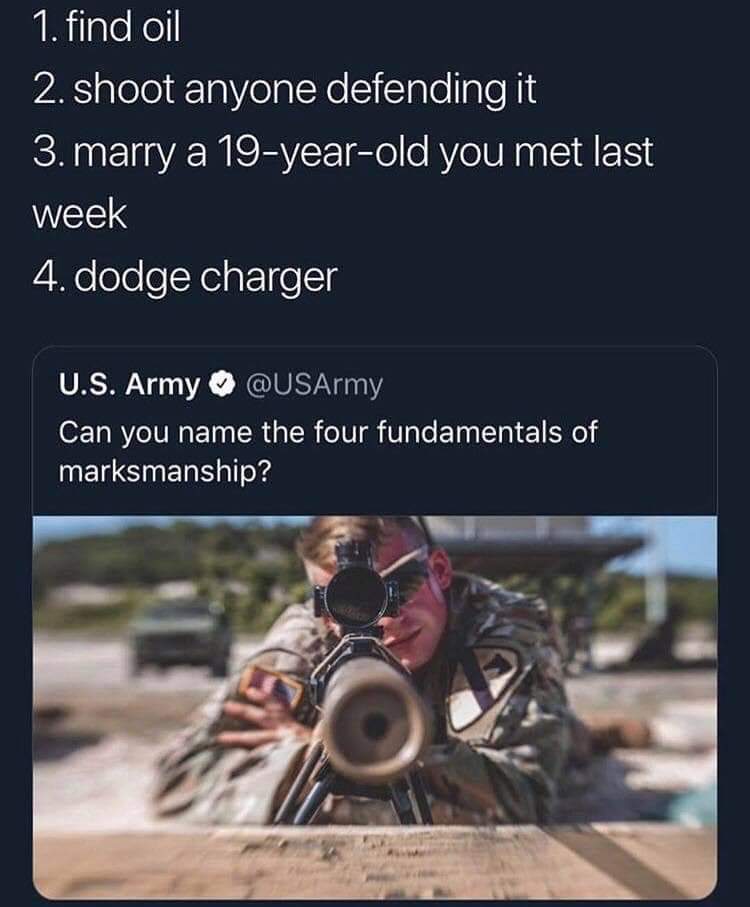Click the word "week" in the tweet

tap(79, 215)
